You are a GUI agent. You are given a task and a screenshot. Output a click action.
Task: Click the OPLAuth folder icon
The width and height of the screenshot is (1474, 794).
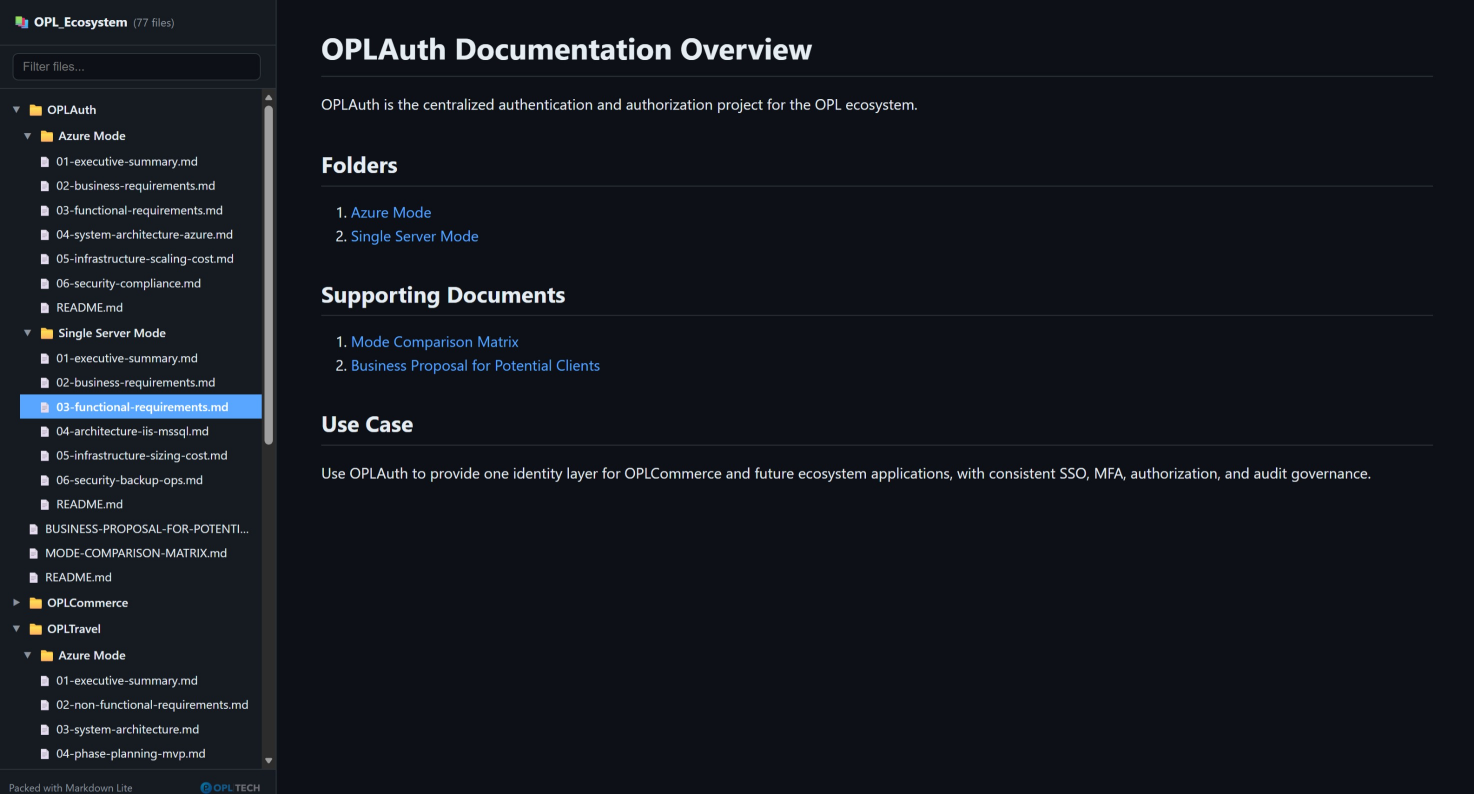(x=36, y=110)
